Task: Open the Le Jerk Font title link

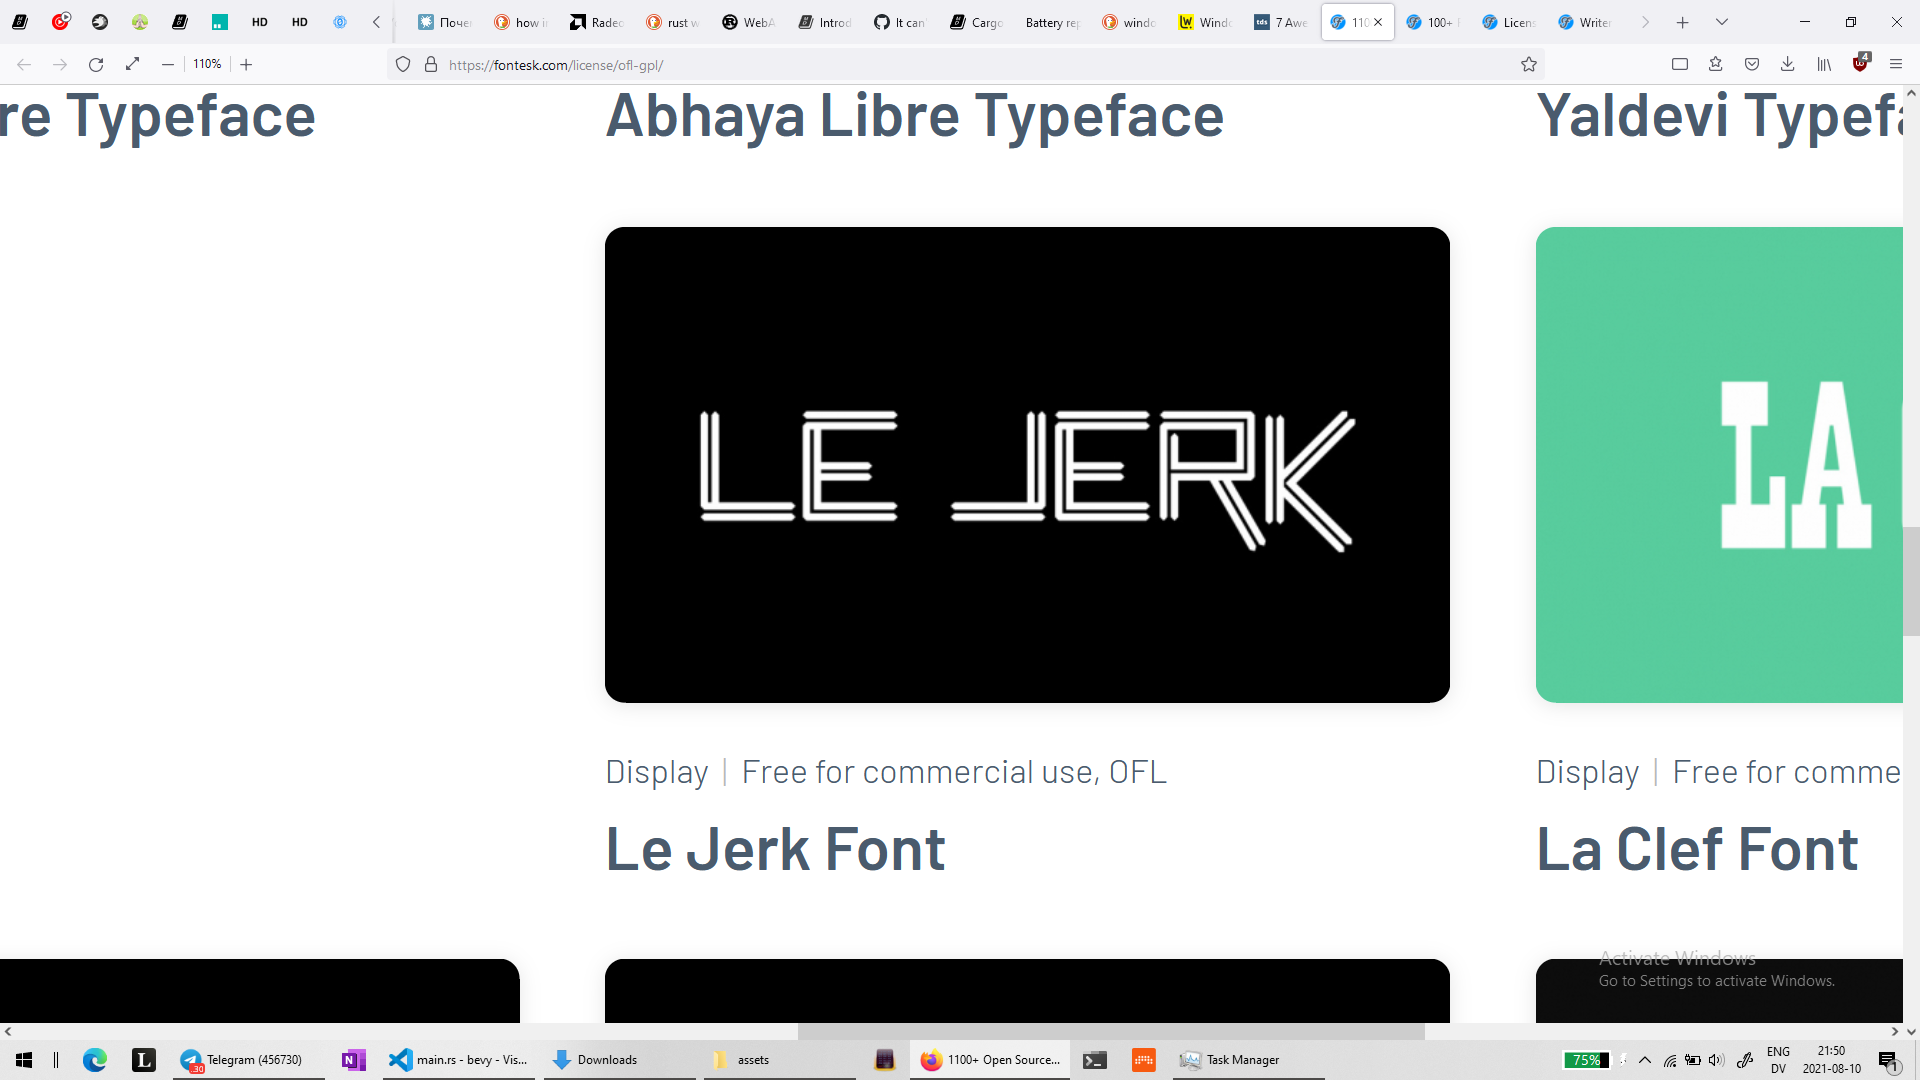Action: coord(775,849)
